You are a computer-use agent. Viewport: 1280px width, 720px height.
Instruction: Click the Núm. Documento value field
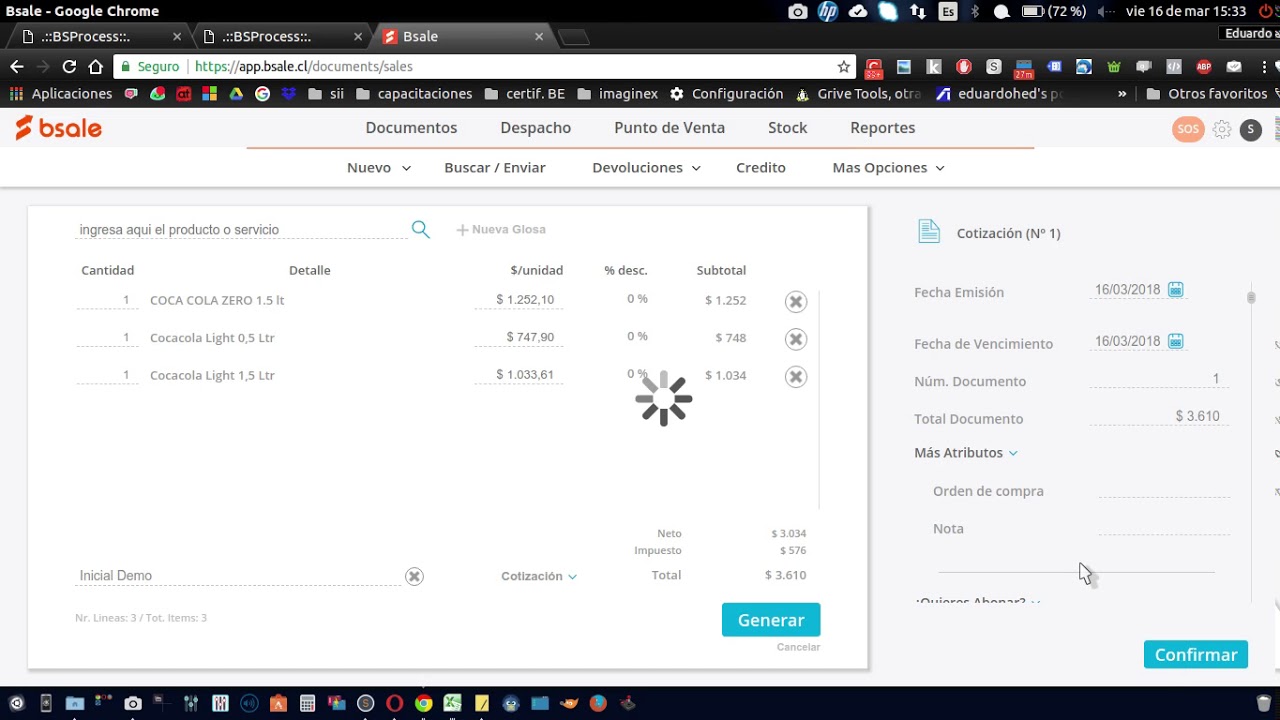coord(1159,379)
